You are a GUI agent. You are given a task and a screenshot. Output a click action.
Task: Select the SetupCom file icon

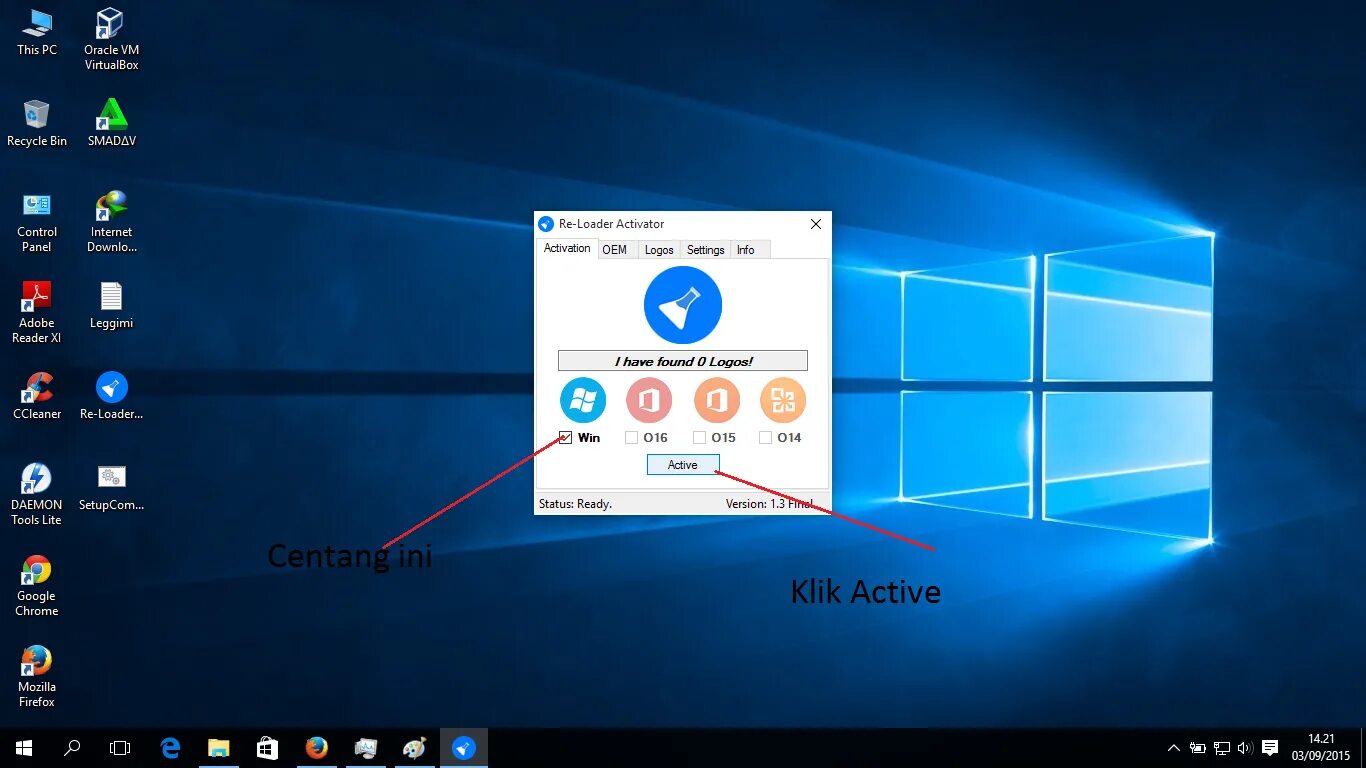point(111,487)
